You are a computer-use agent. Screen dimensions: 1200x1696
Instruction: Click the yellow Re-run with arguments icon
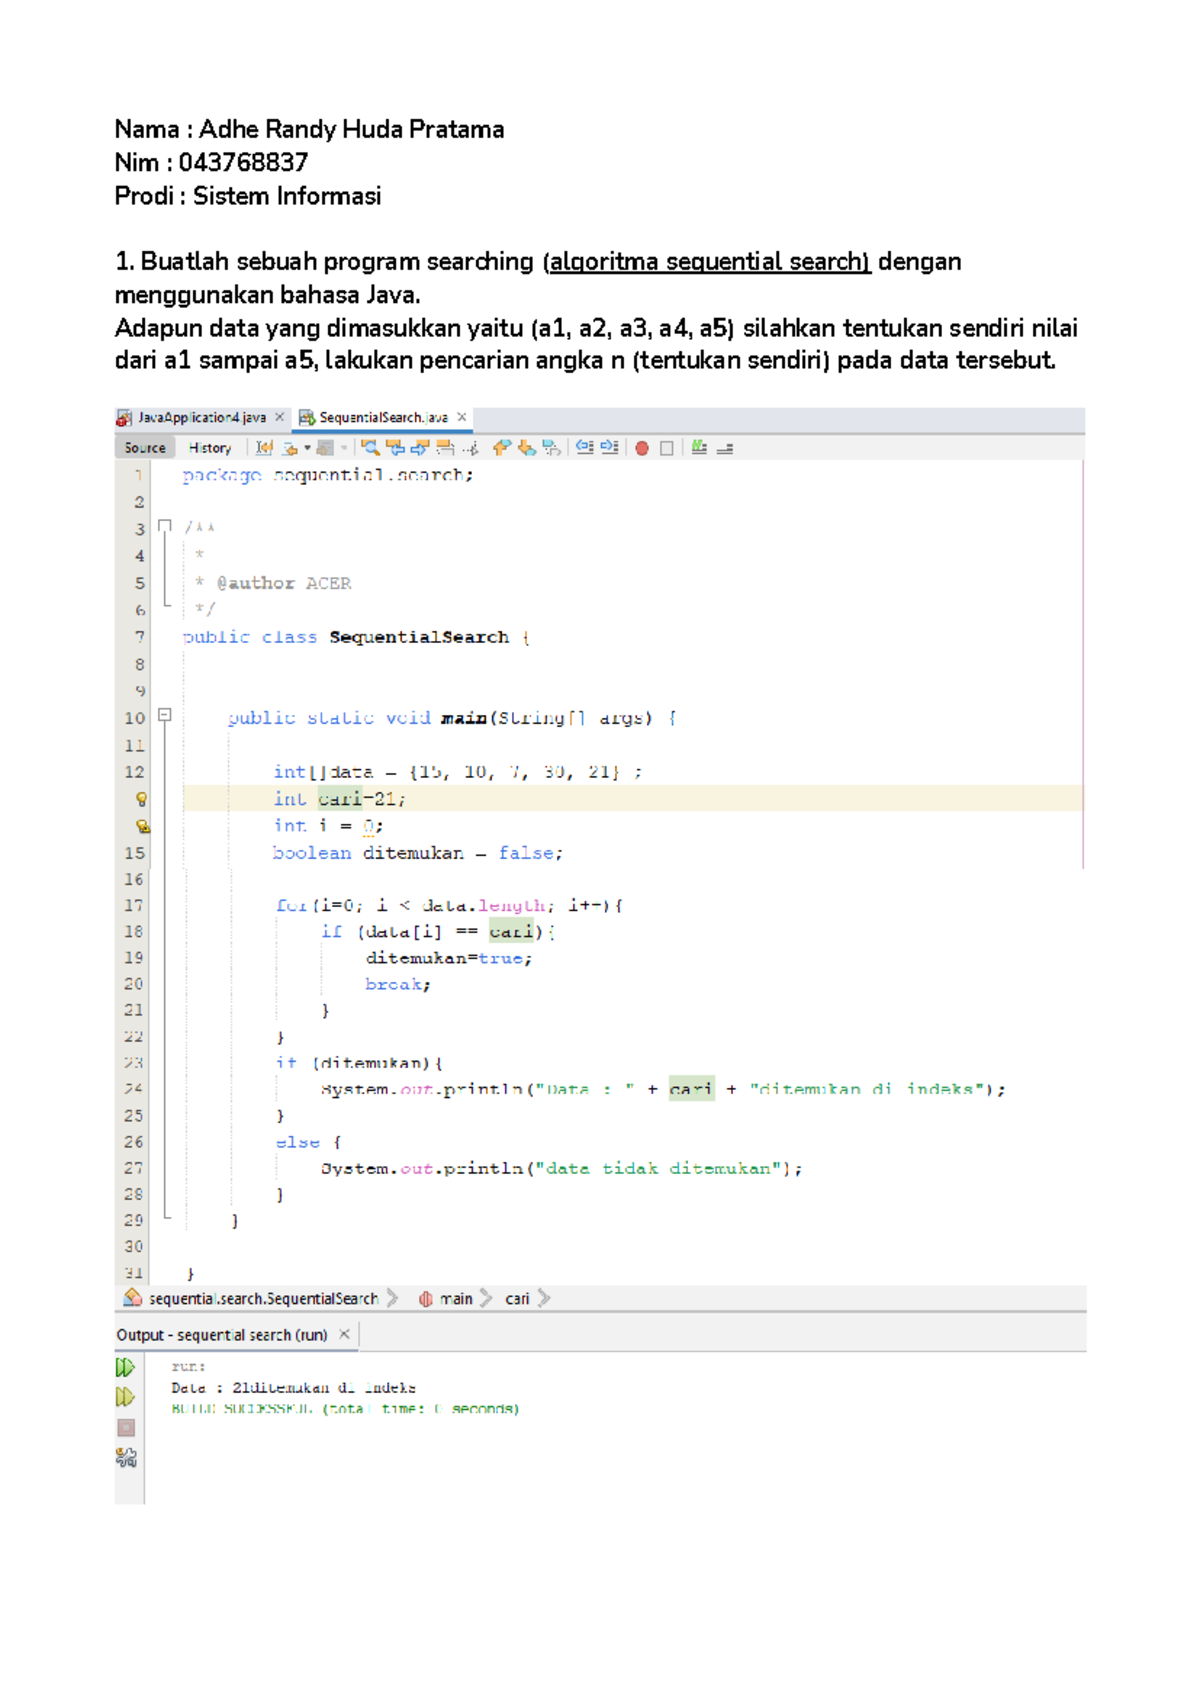click(x=126, y=1397)
